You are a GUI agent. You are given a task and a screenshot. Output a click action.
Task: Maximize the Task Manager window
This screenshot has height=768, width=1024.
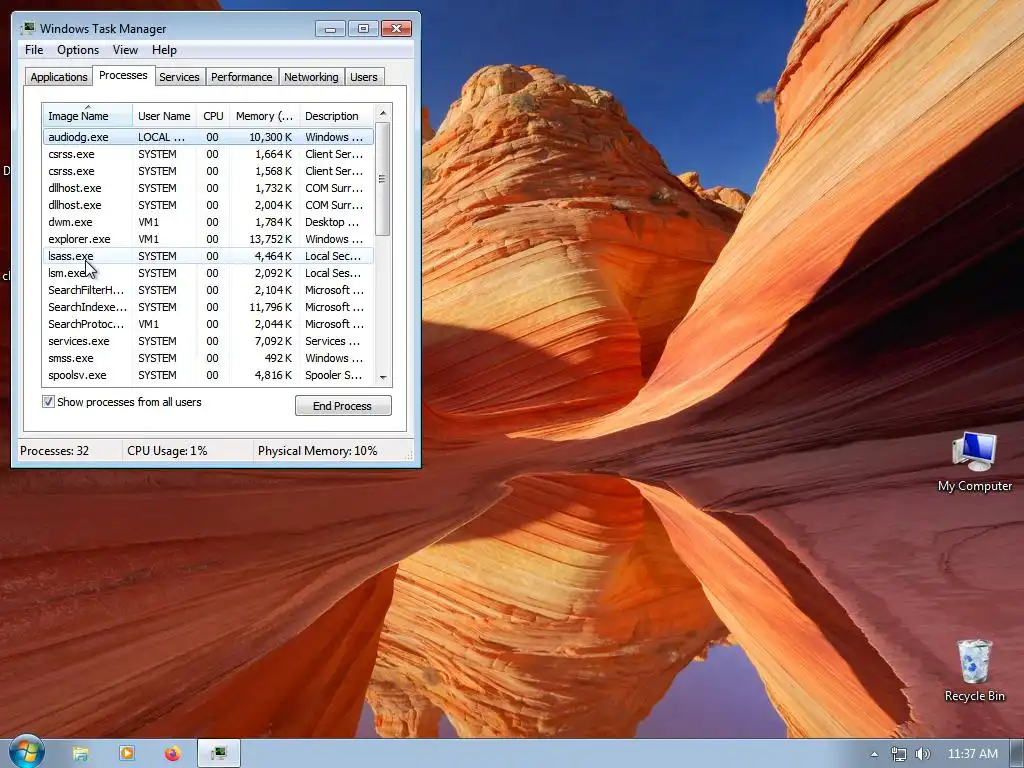pyautogui.click(x=363, y=29)
